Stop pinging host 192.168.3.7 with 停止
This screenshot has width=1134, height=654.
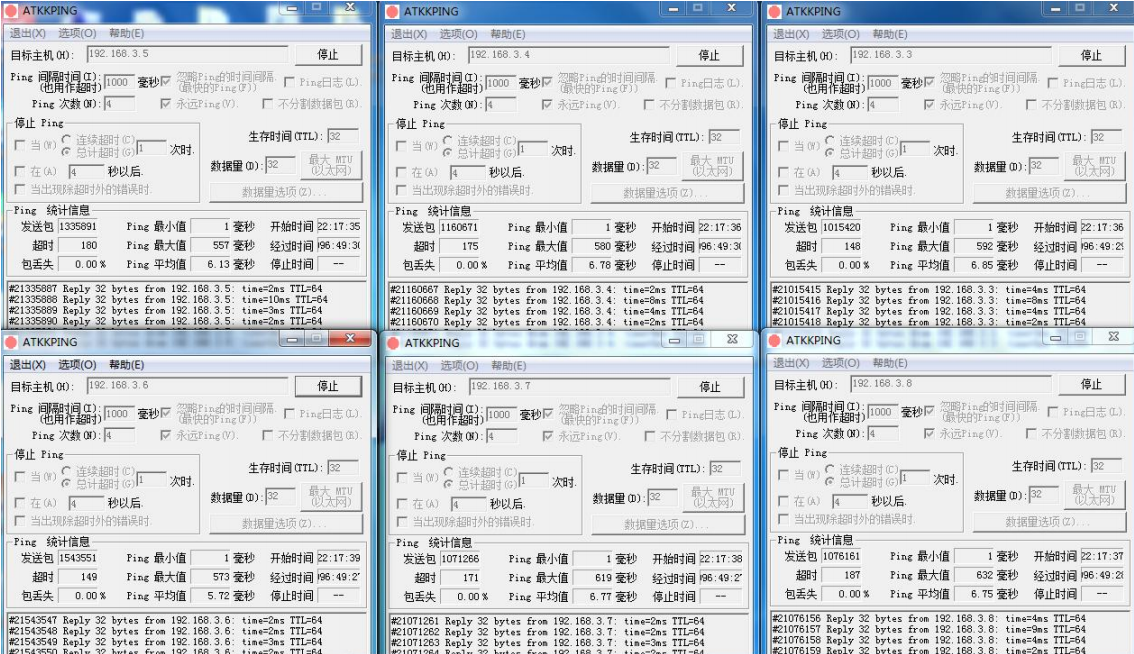pos(709,387)
